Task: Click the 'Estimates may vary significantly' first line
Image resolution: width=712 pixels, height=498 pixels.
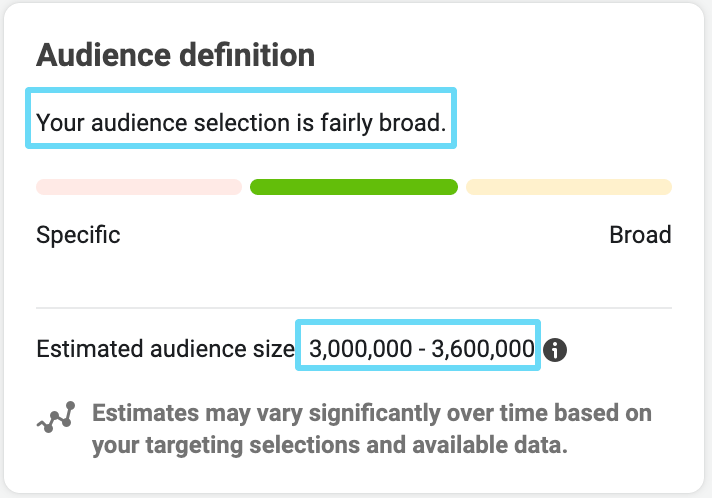Action: 372,413
